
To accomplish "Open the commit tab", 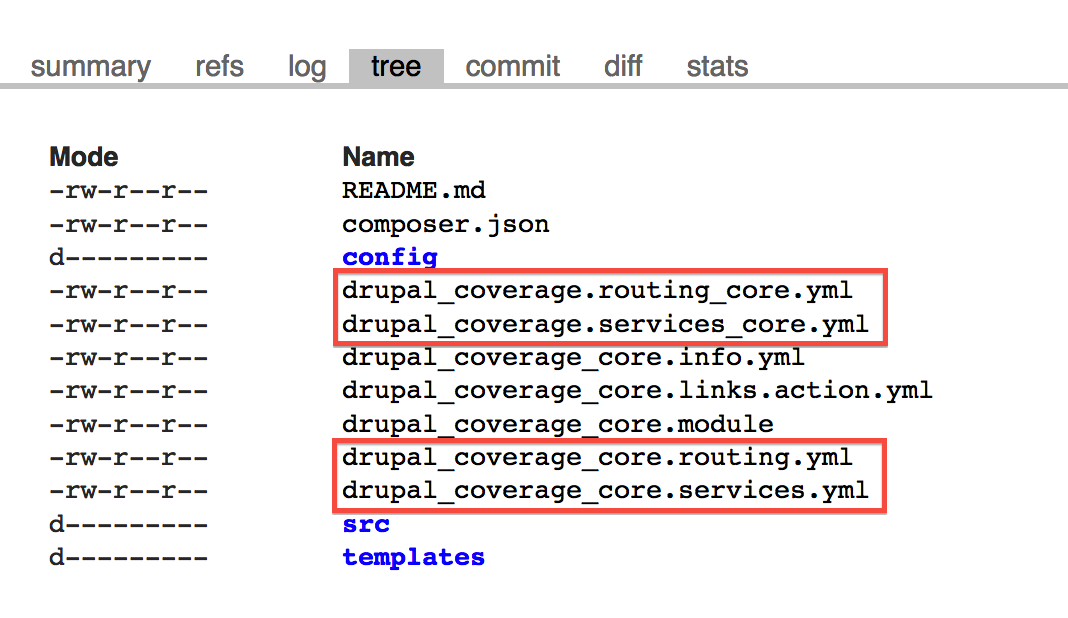I will click(513, 67).
